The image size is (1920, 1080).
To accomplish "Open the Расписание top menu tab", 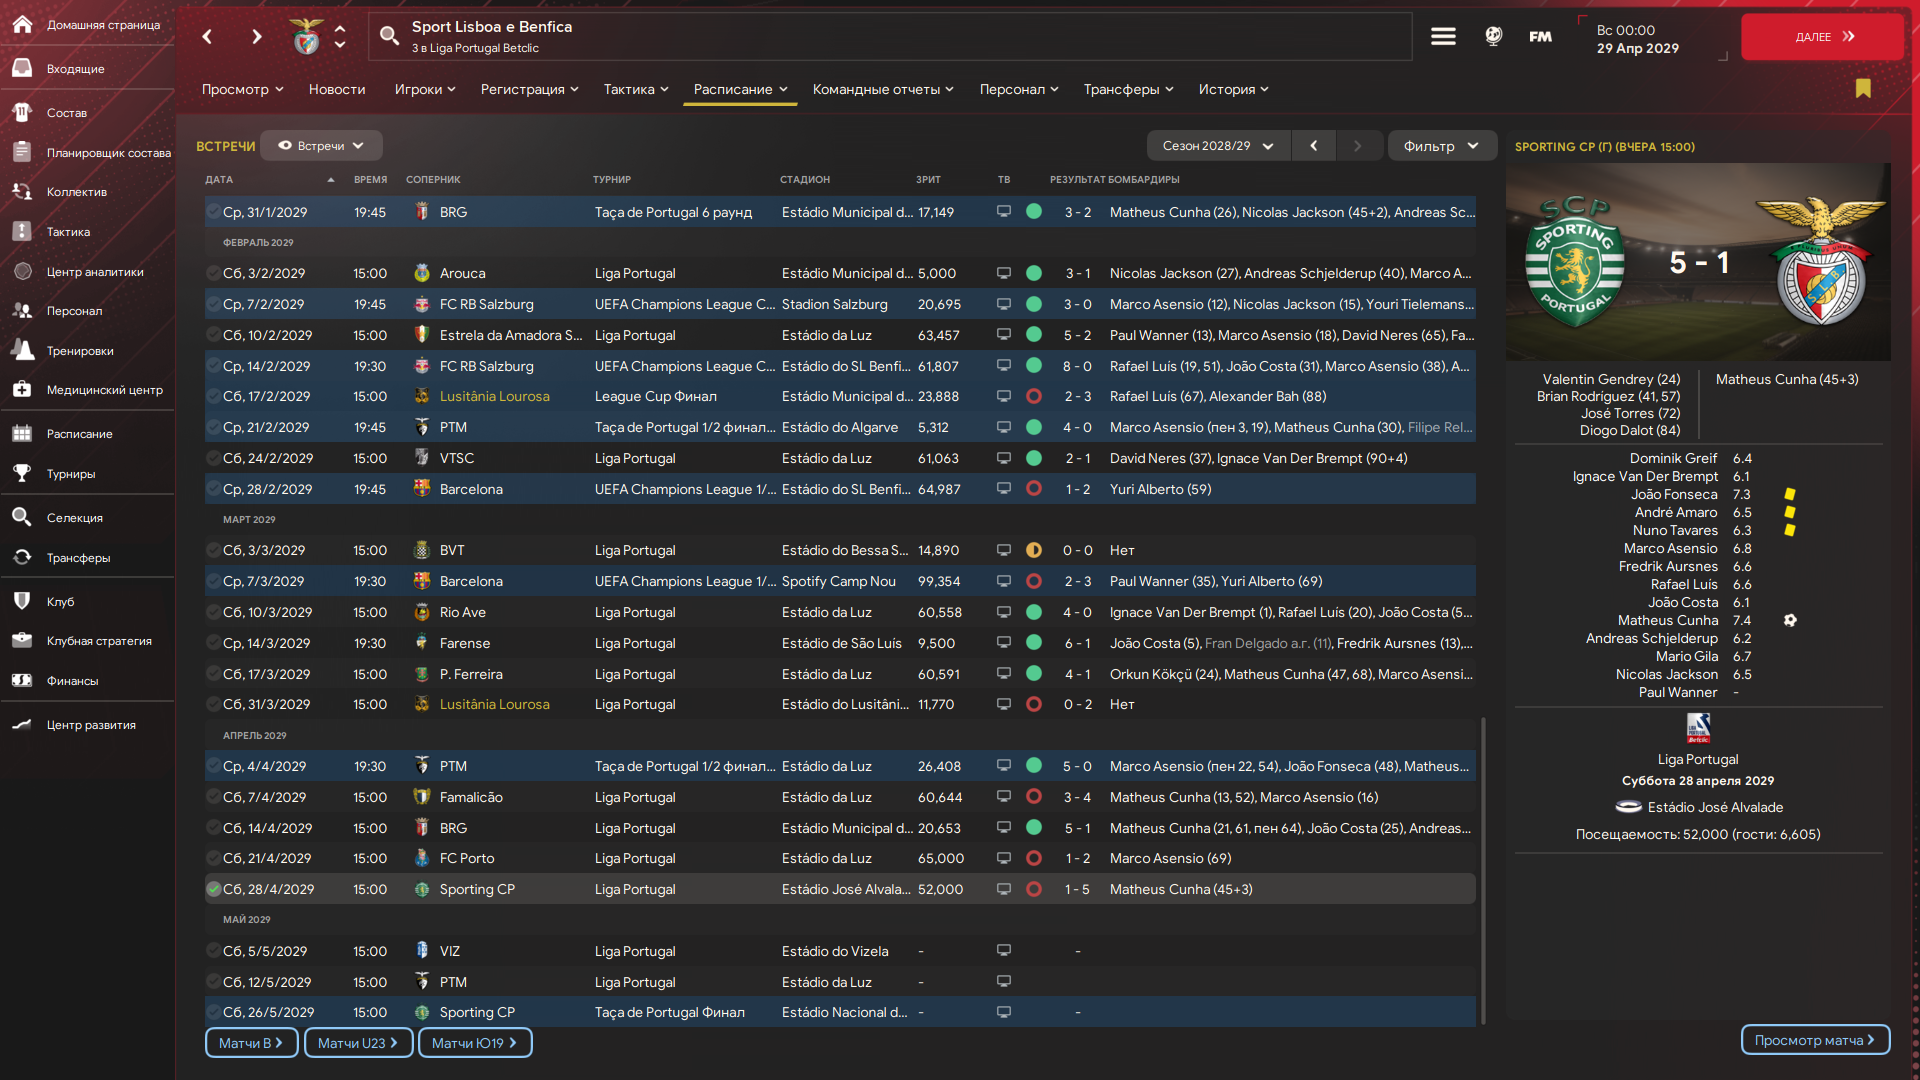I will [740, 89].
